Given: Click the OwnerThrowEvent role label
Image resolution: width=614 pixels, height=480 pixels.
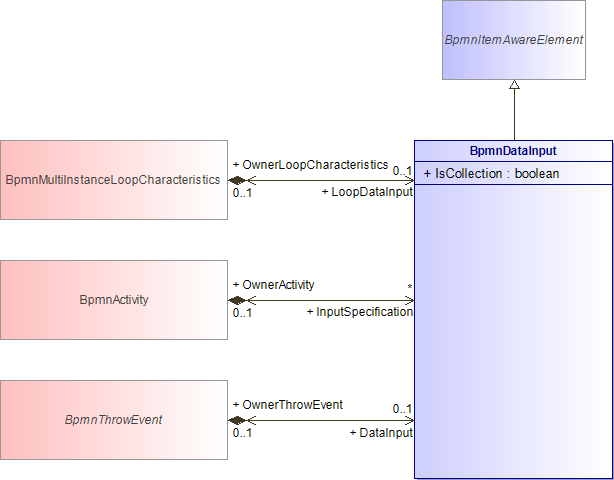Looking at the screenshot, I should tap(288, 404).
